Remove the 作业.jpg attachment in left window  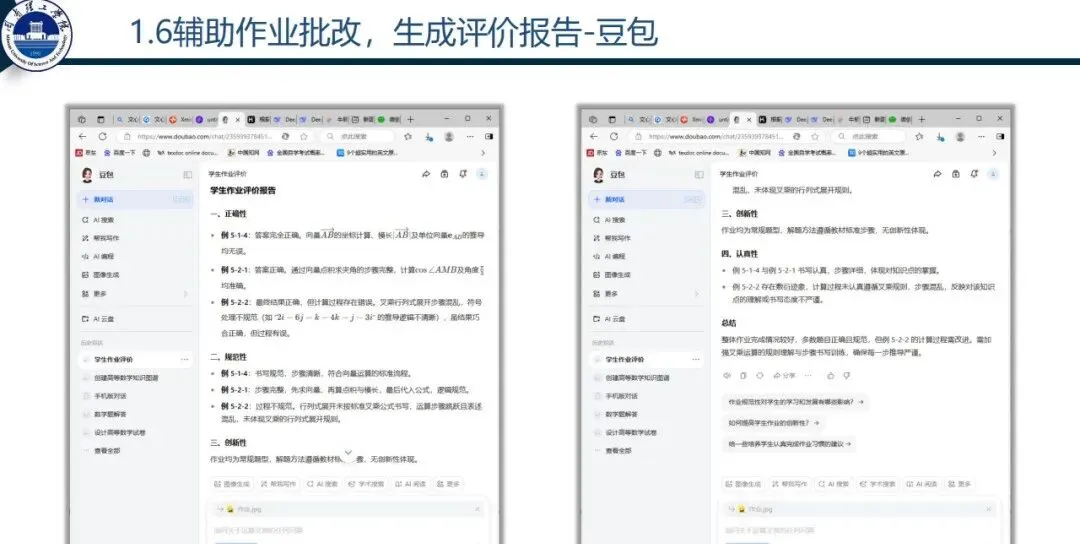[477, 509]
